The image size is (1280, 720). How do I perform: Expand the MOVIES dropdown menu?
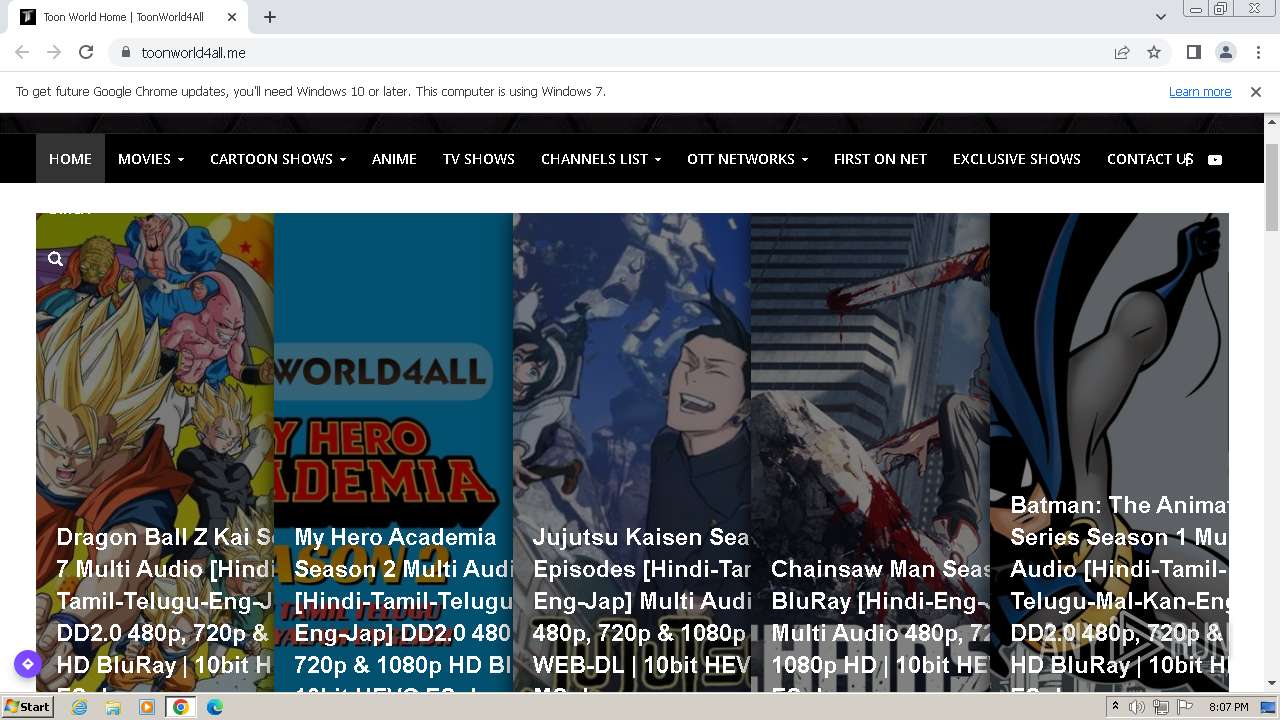(x=151, y=159)
